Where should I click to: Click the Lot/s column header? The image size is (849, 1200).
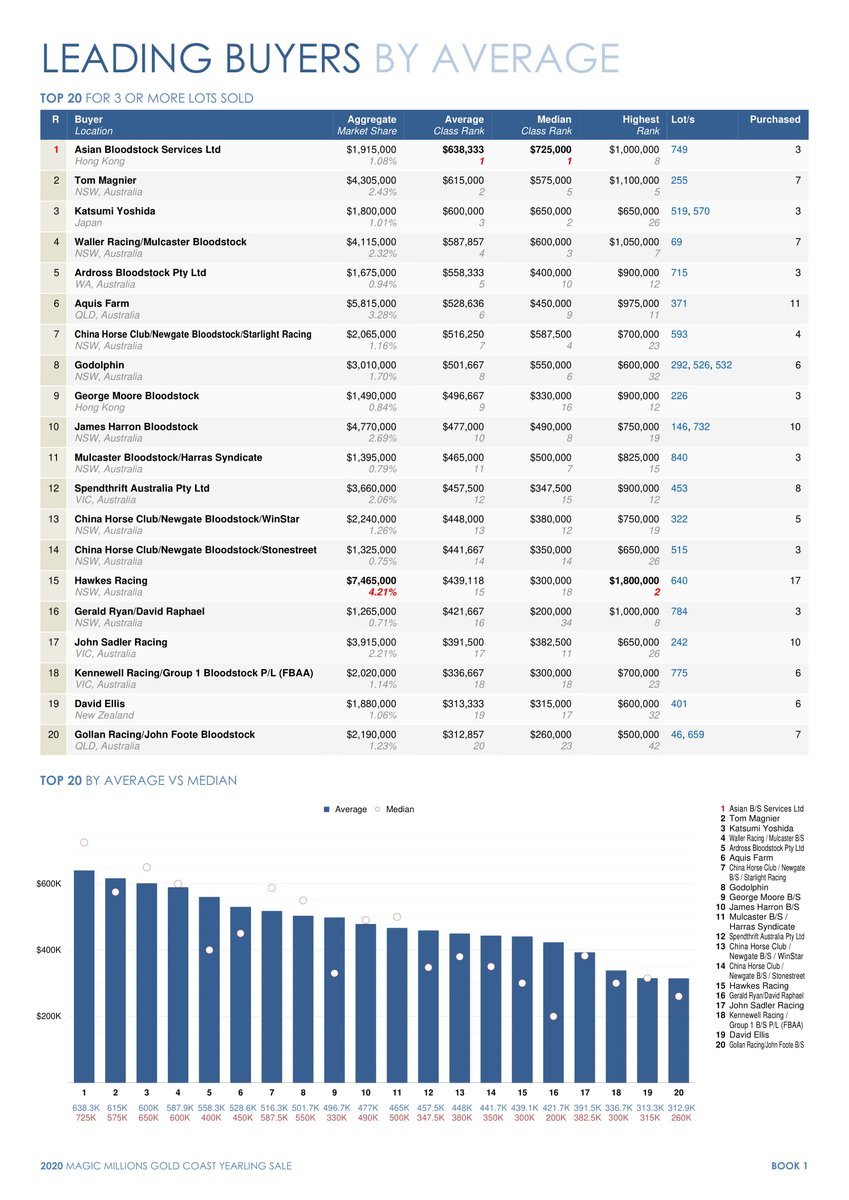(683, 119)
